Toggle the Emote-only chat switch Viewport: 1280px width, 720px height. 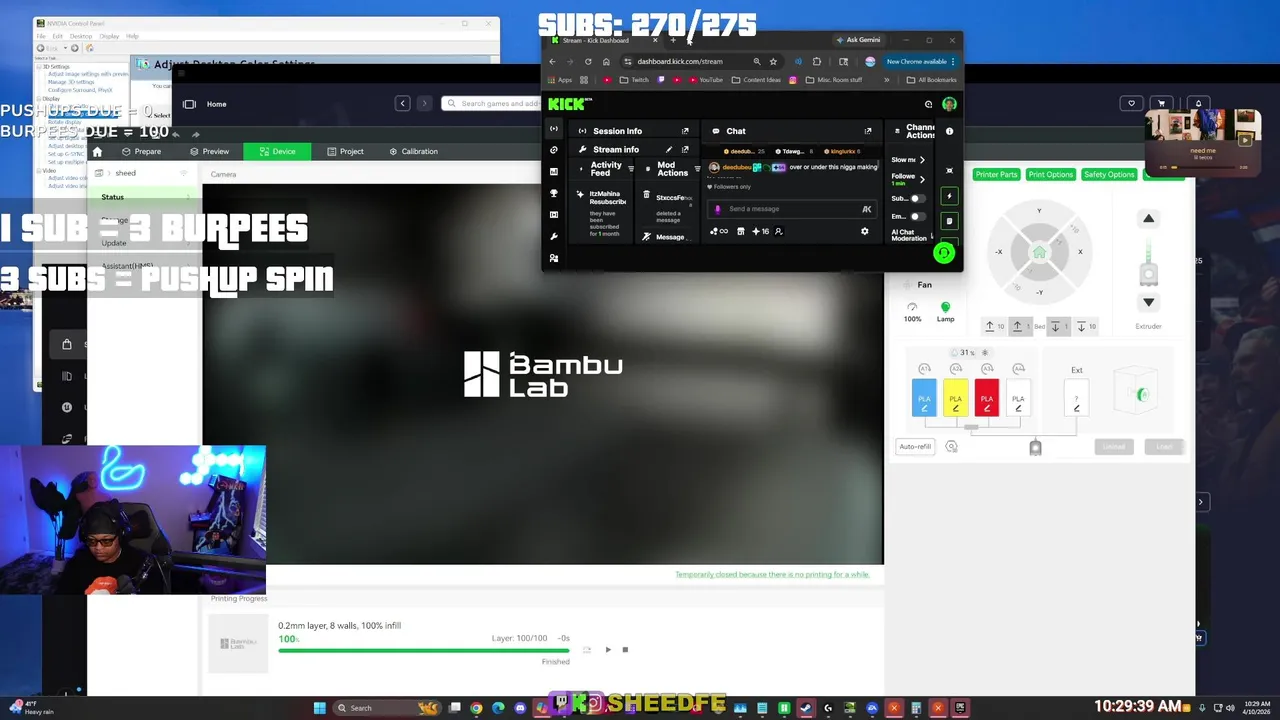(x=916, y=216)
